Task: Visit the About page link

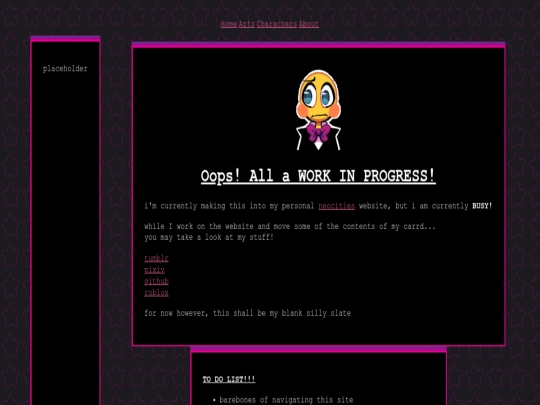Action: pos(309,24)
